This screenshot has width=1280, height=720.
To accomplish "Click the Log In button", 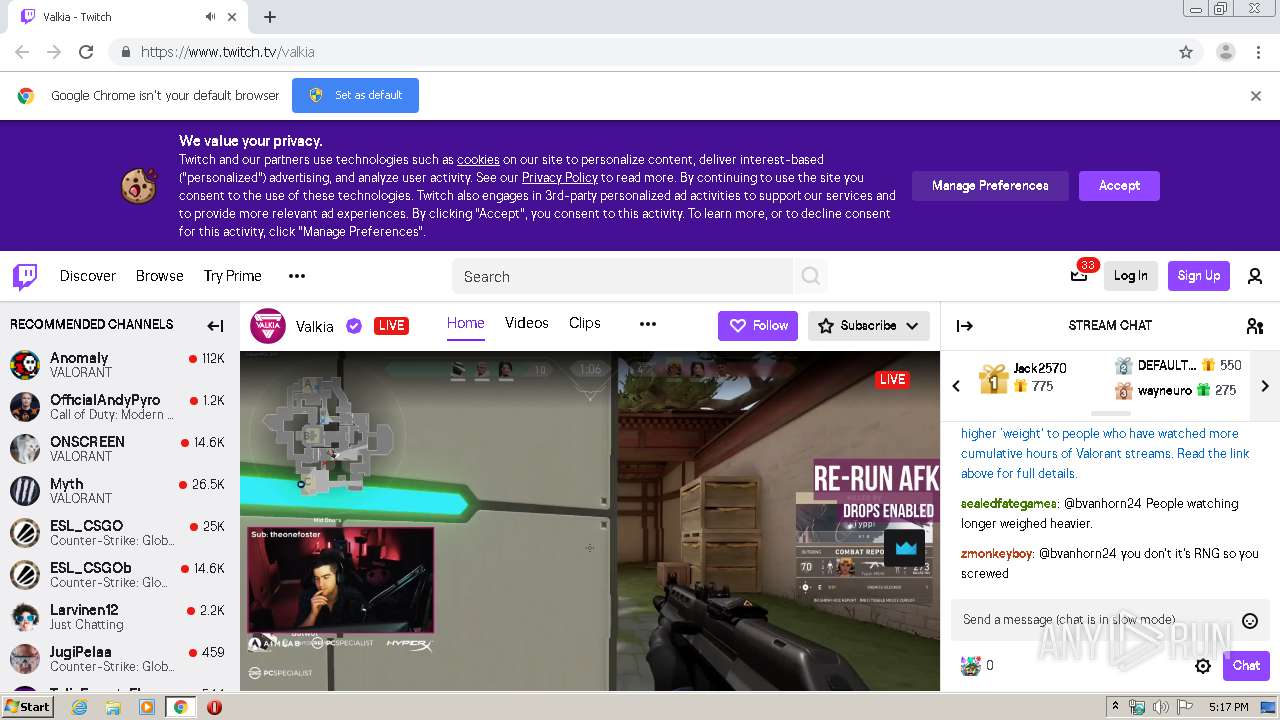I will pyautogui.click(x=1131, y=276).
